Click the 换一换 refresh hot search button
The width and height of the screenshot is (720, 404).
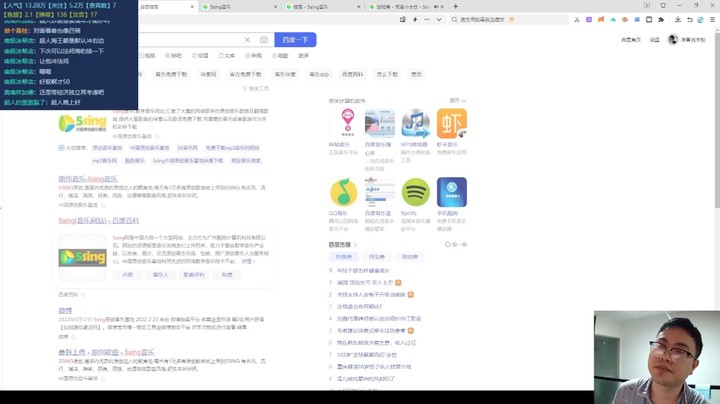click(x=456, y=245)
